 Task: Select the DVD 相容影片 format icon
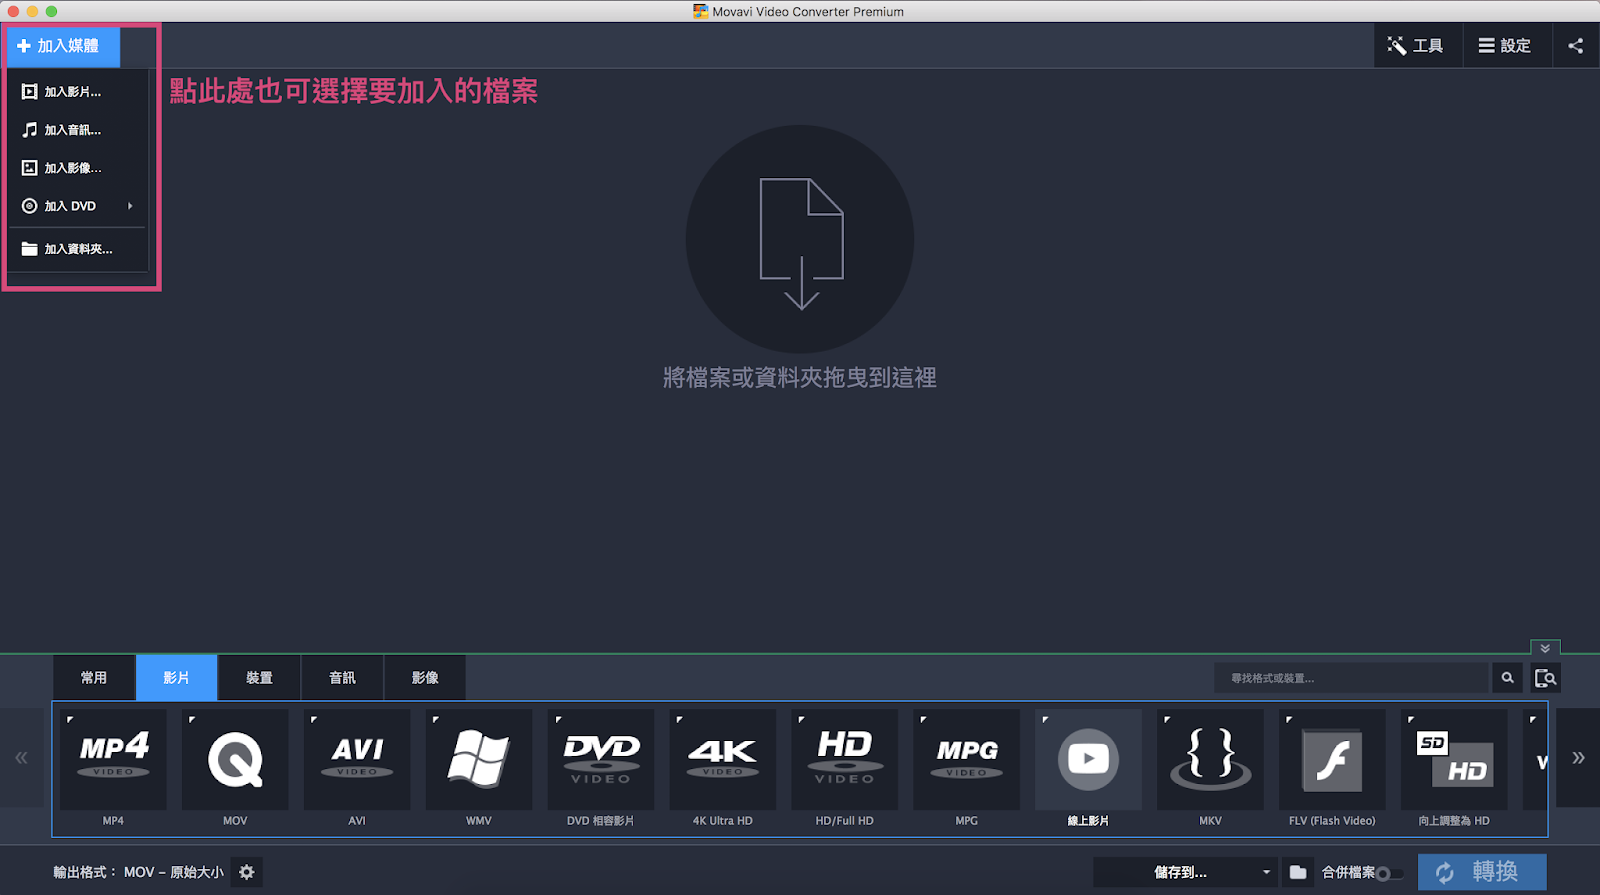[601, 760]
